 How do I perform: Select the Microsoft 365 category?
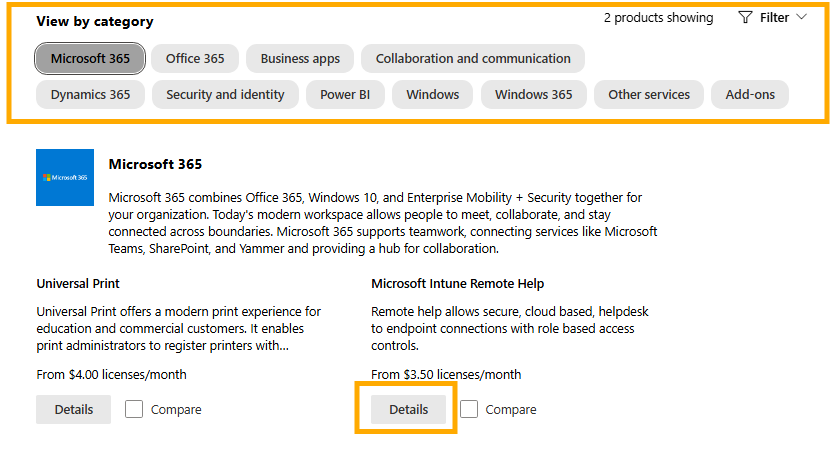pos(90,58)
